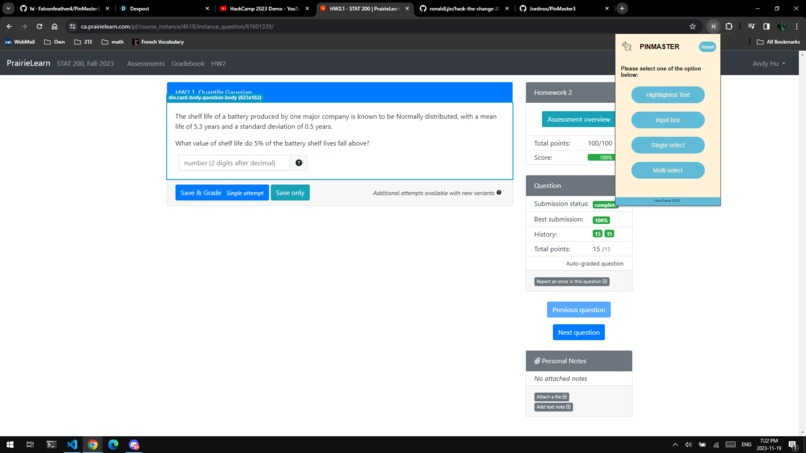Open the Andy Hu user dropdown
The image size is (806, 453).
point(768,63)
